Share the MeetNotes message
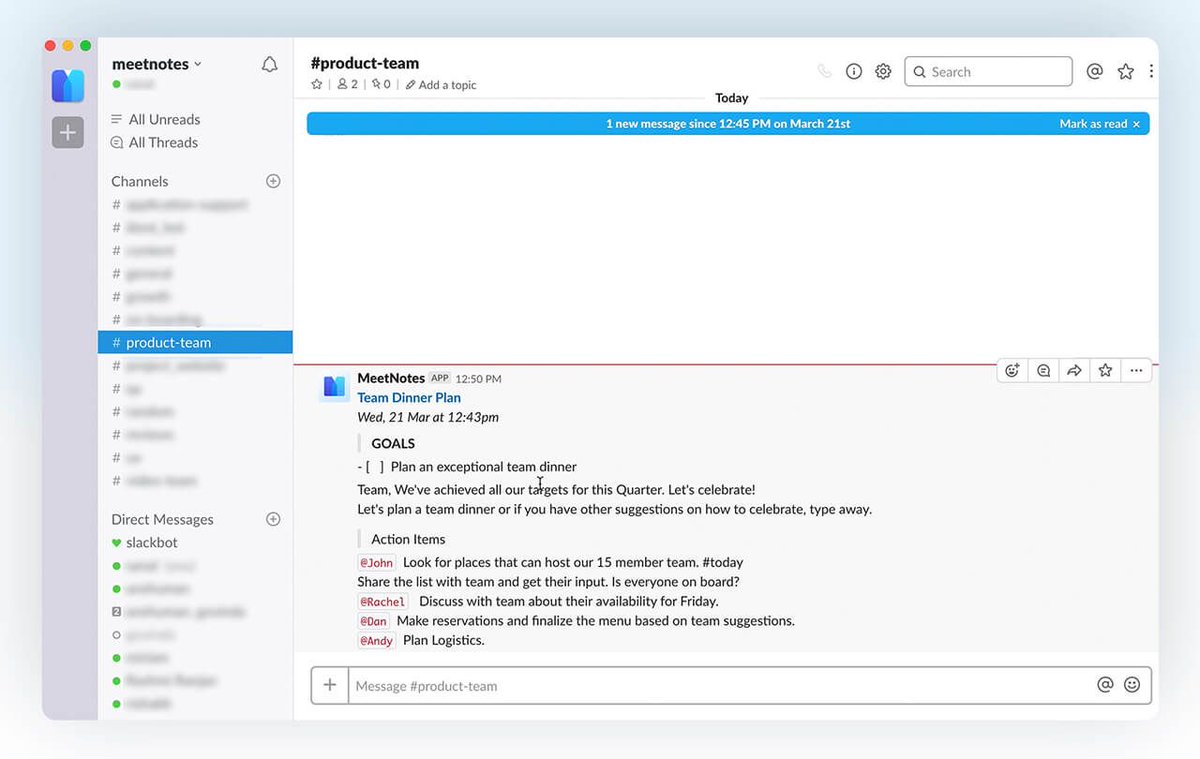The width and height of the screenshot is (1200, 759). pyautogui.click(x=1074, y=370)
